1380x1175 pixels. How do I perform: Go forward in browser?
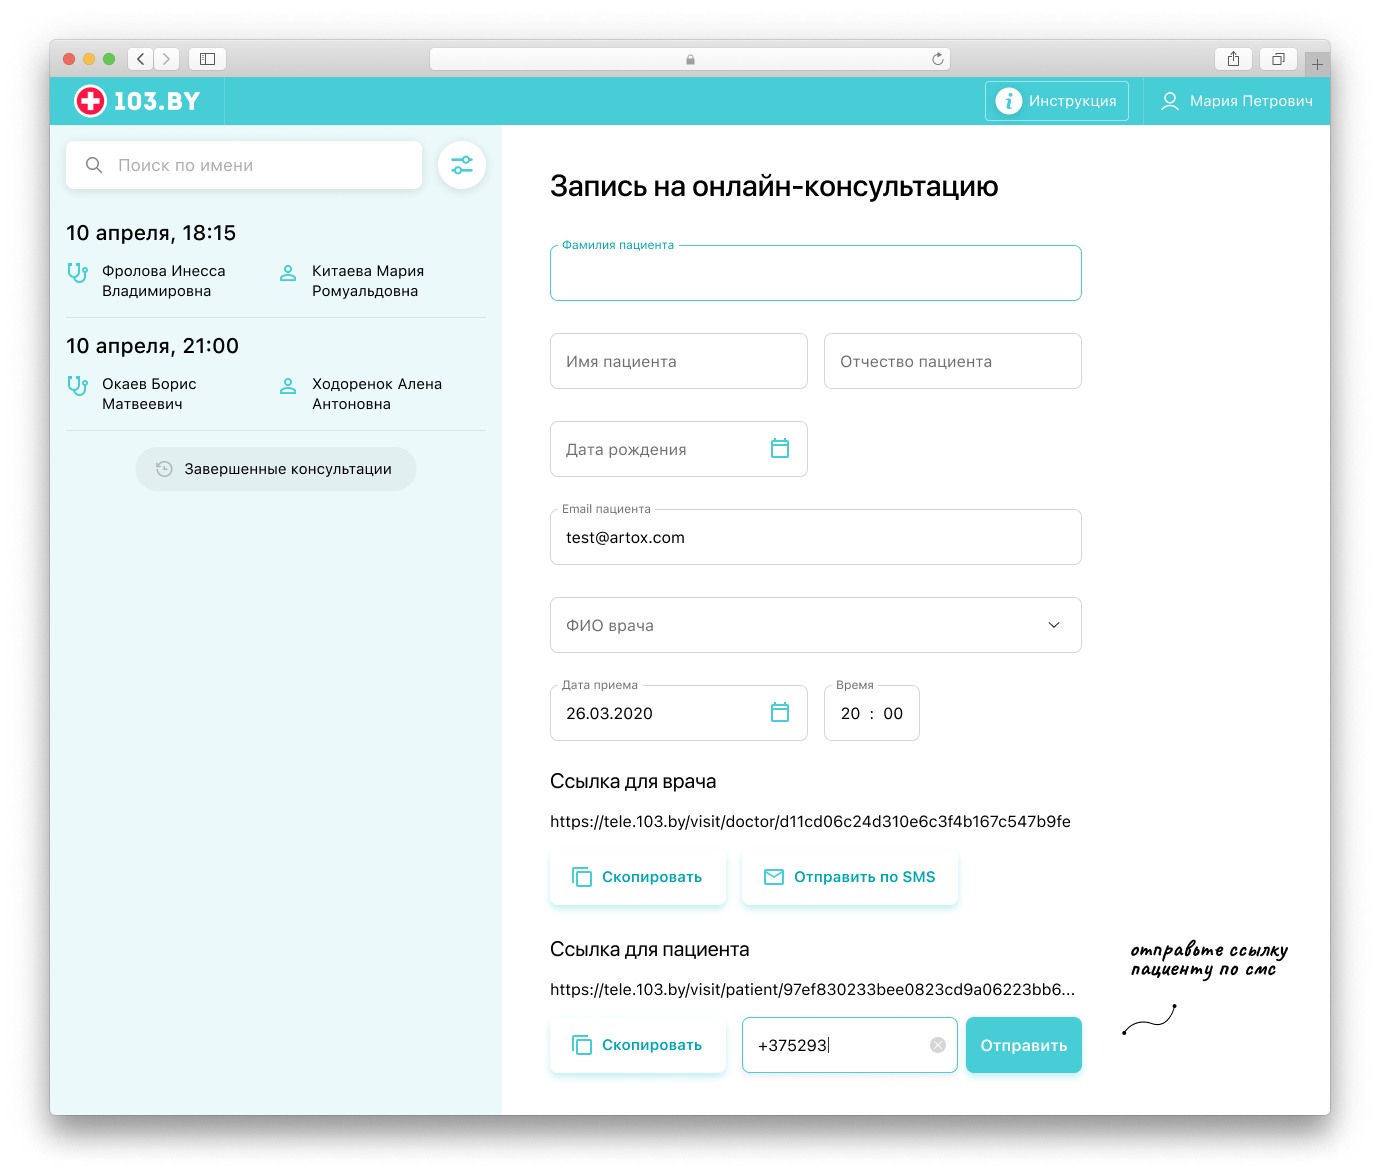pyautogui.click(x=167, y=59)
